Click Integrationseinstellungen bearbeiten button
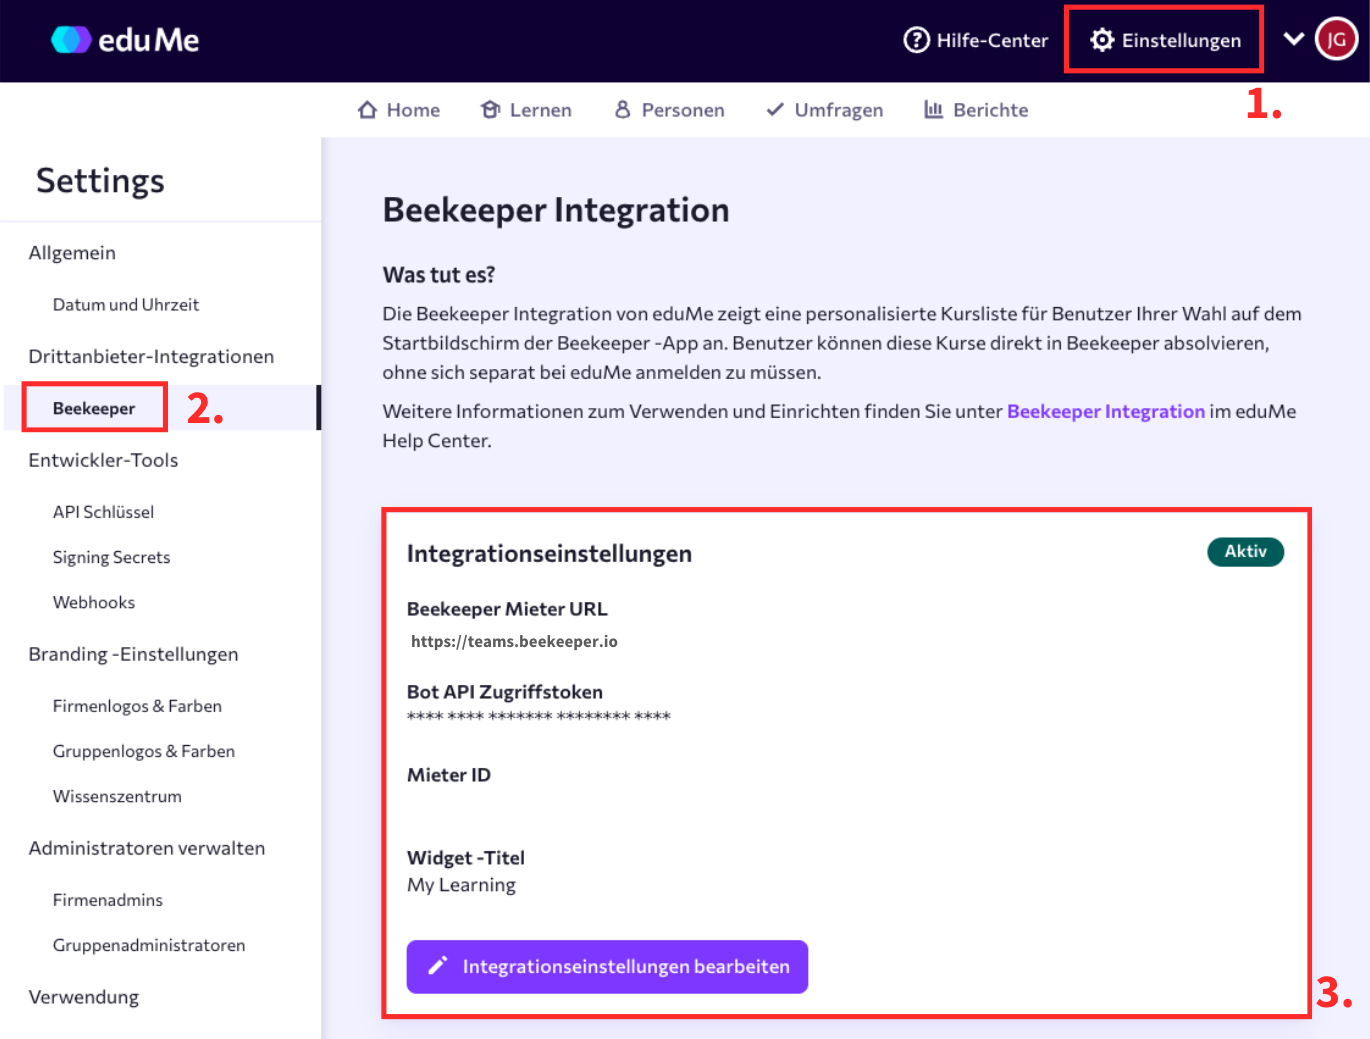This screenshot has width=1370, height=1039. point(607,966)
